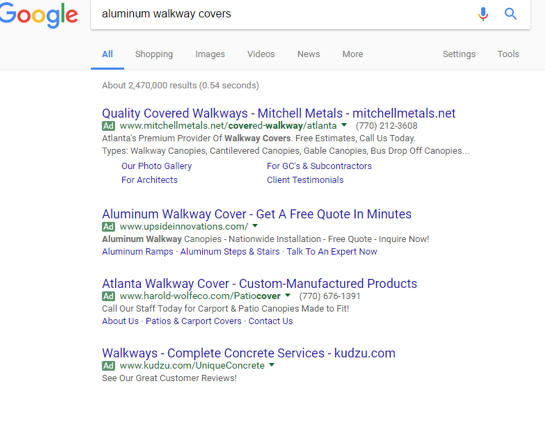The height and width of the screenshot is (422, 552).
Task: Click the Types: Walkway Canopies description line
Action: (286, 151)
